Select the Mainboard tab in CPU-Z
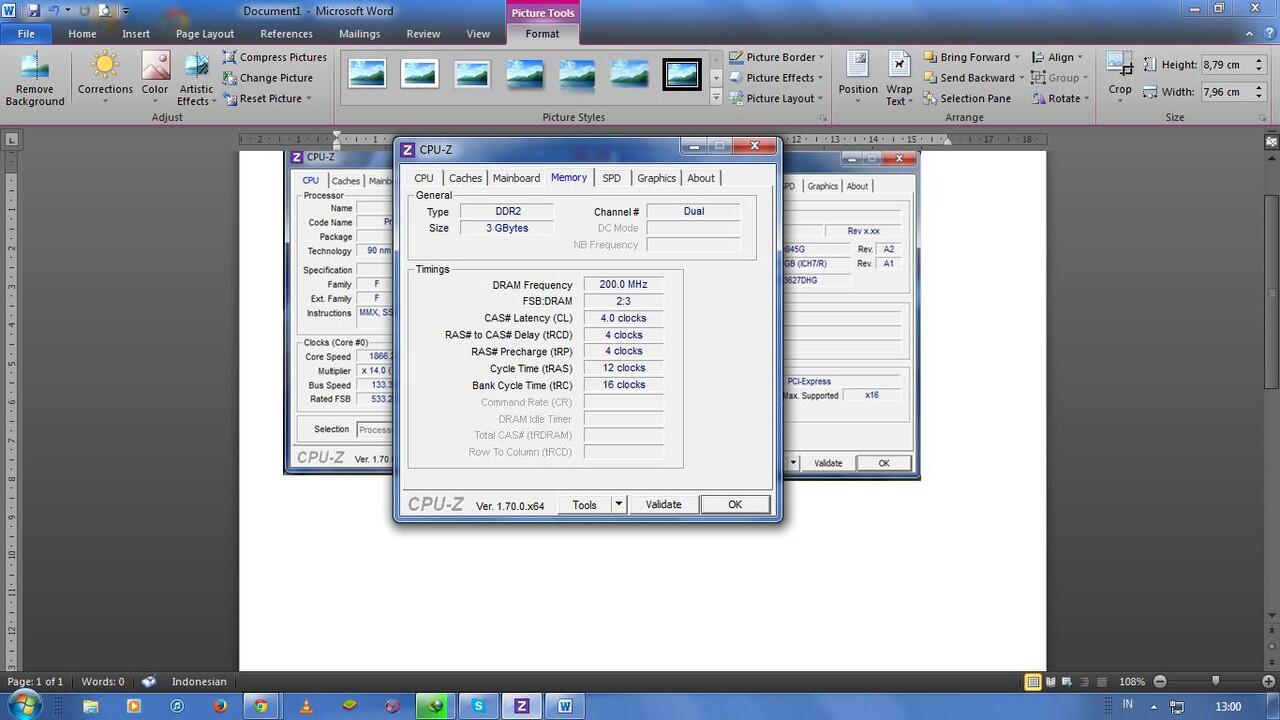 [x=516, y=178]
